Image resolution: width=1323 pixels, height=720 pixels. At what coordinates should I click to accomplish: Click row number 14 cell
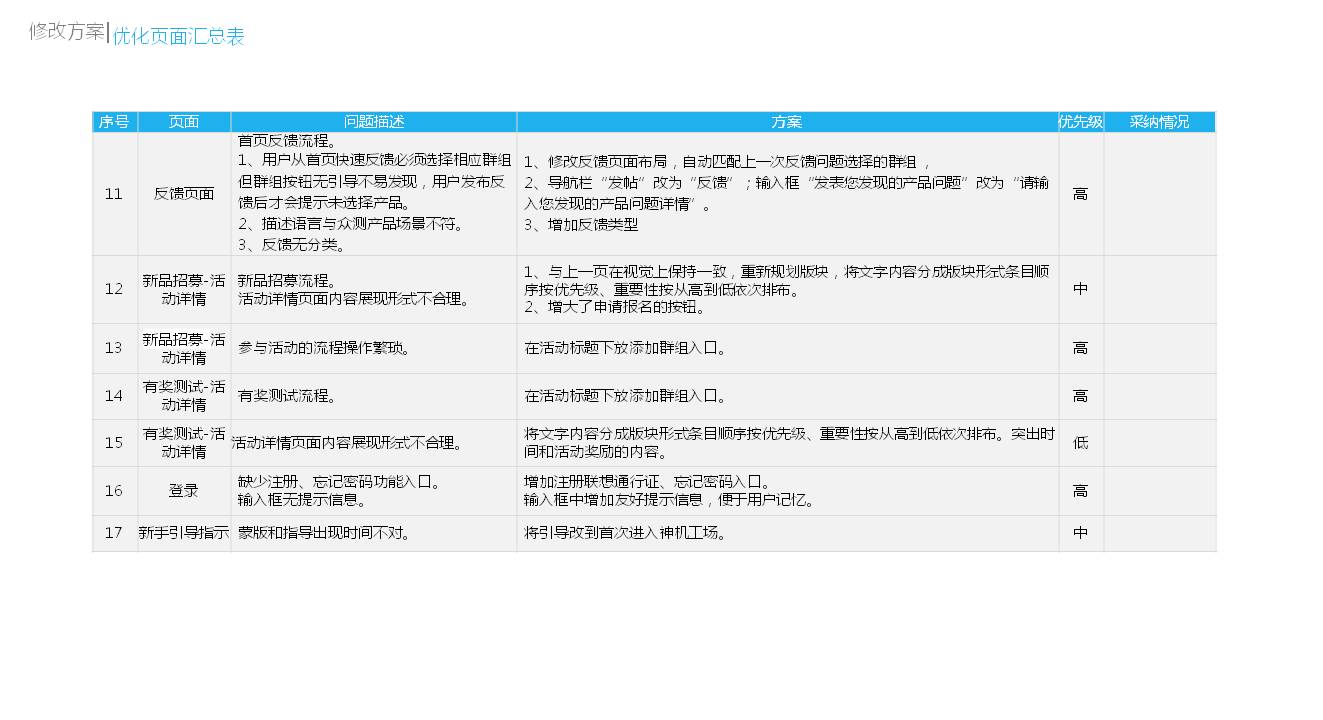tap(115, 396)
